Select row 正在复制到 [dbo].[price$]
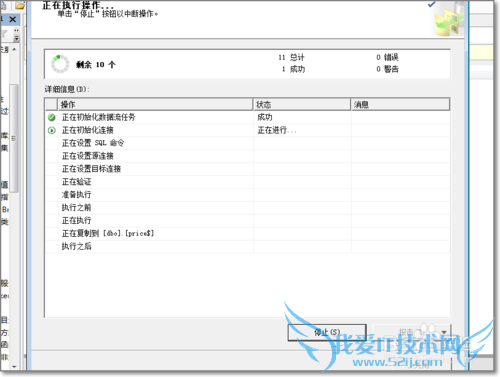The height and width of the screenshot is (377, 500). click(247, 233)
